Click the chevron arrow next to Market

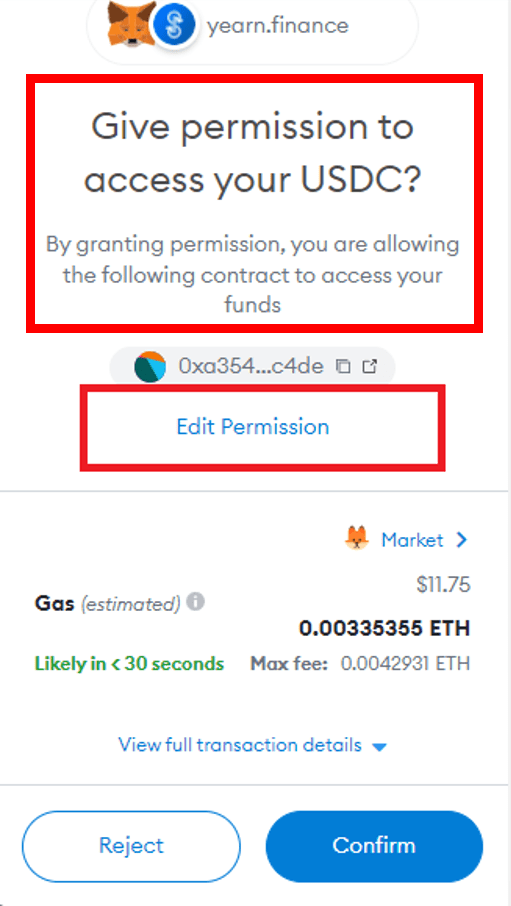[x=461, y=540]
